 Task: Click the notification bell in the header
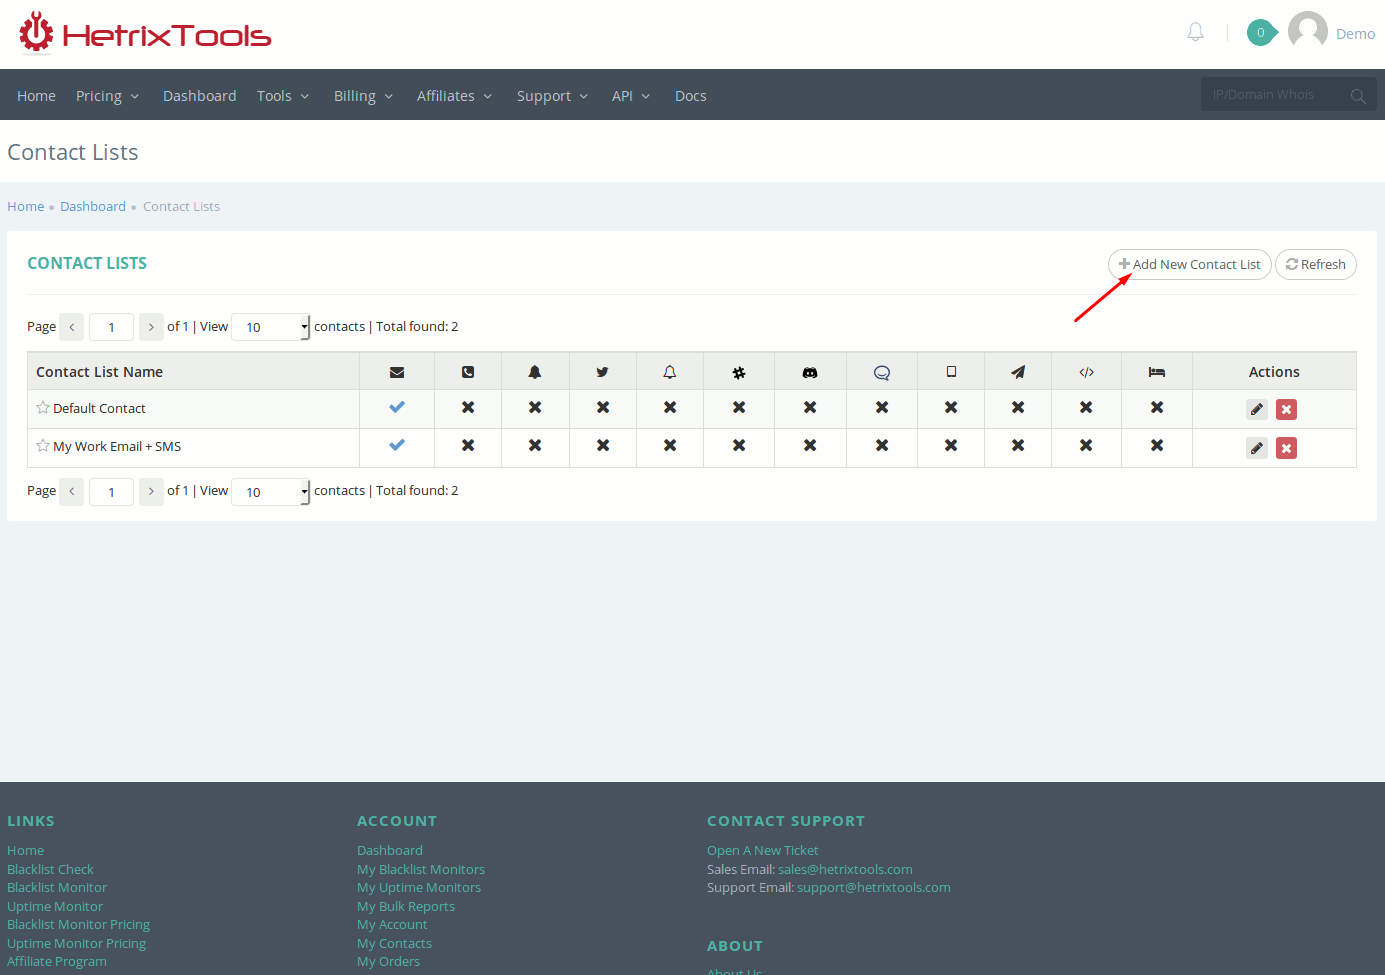1195,33
